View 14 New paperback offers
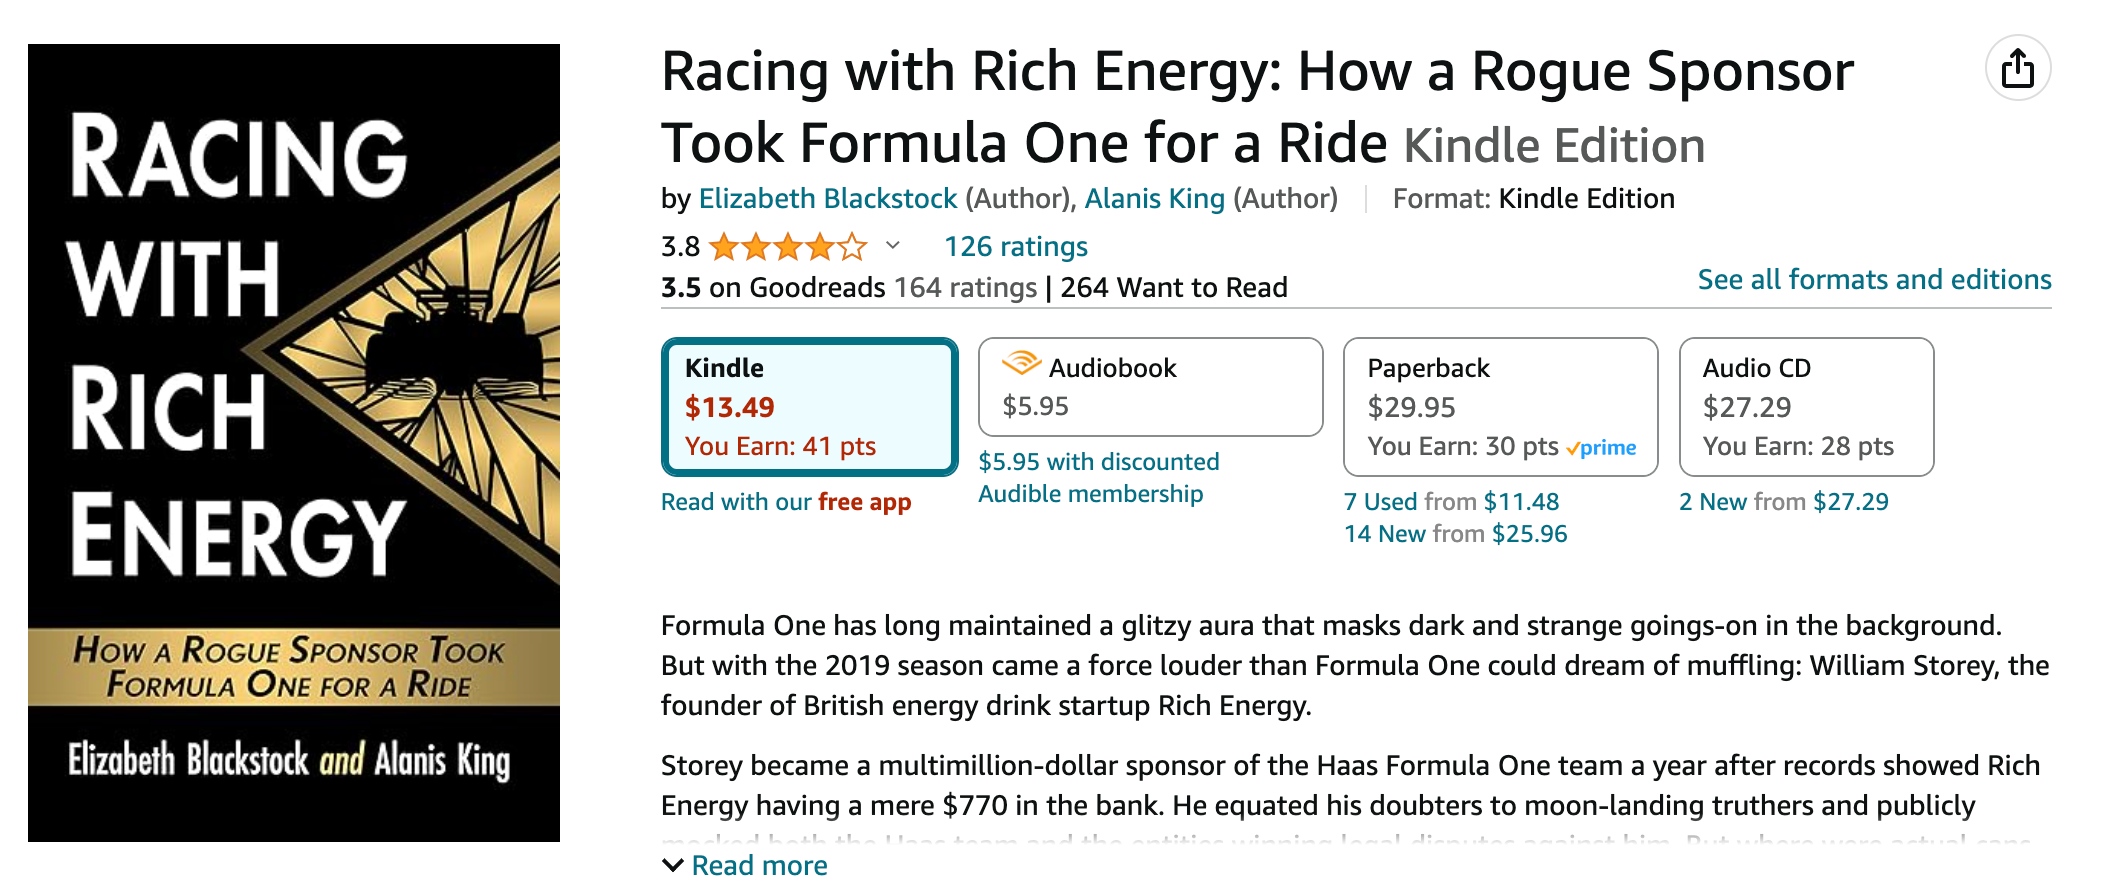This screenshot has height=892, width=2124. click(1455, 534)
